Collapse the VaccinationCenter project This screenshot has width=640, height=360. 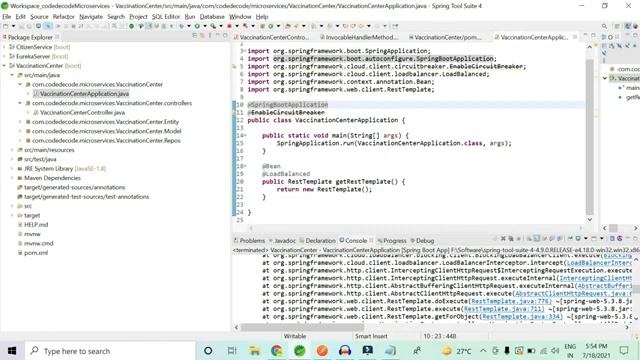(x=4, y=66)
